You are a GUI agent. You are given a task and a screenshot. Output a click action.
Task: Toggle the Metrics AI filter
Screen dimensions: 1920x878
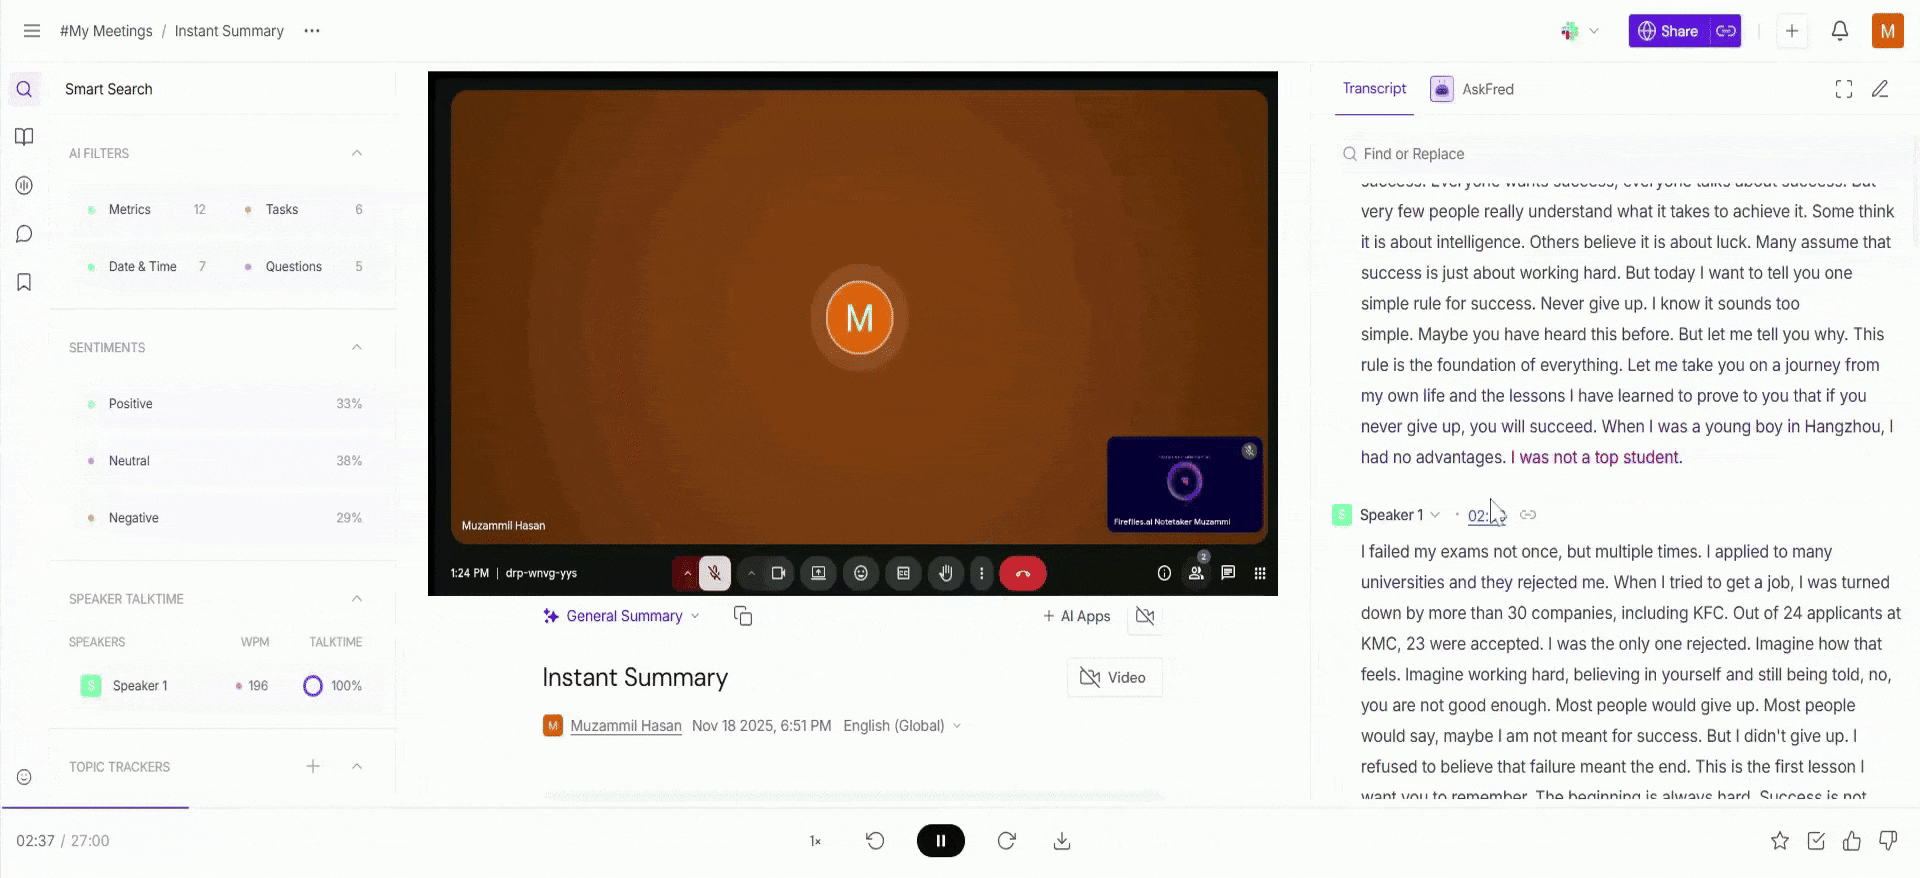pyautogui.click(x=146, y=210)
